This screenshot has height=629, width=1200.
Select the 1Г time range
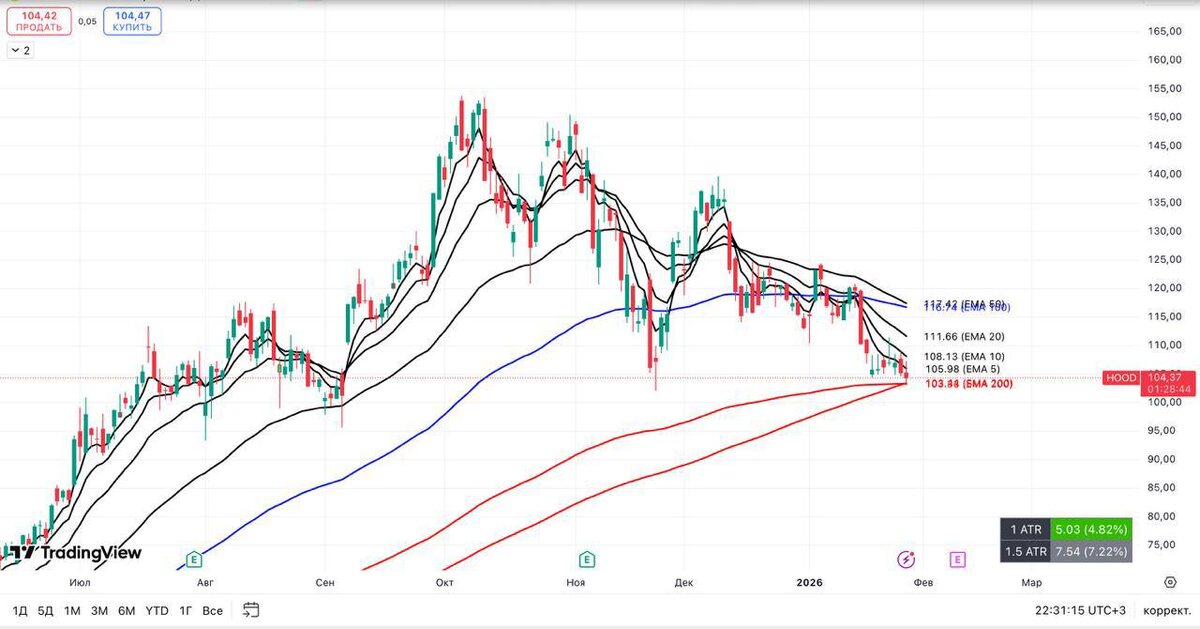(x=186, y=610)
